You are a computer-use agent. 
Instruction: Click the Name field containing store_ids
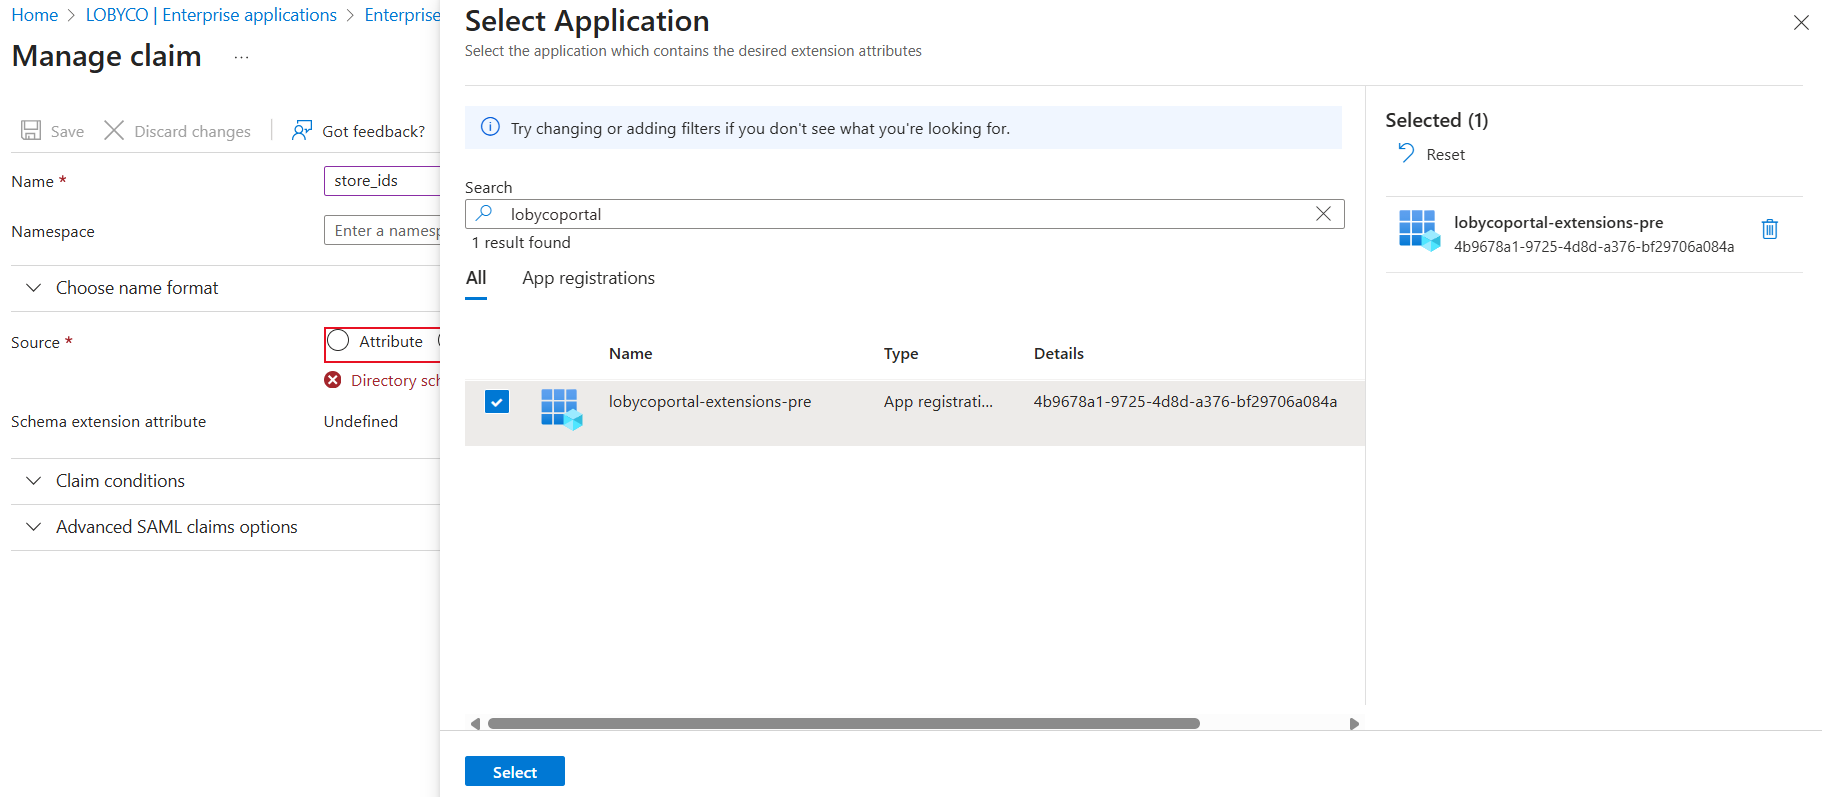coord(382,181)
